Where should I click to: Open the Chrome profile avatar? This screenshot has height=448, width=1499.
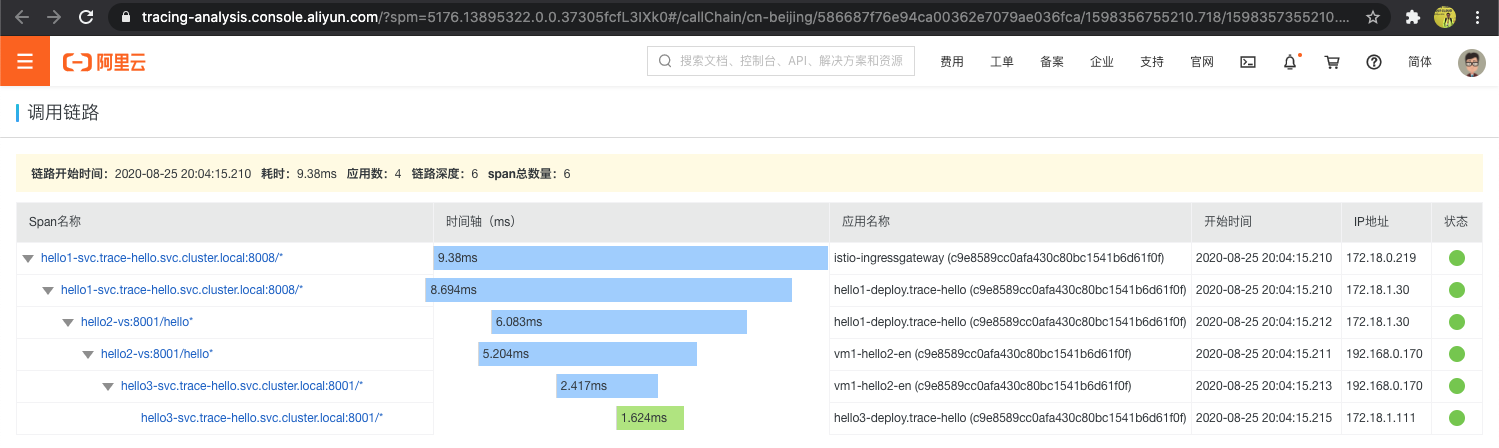coord(1445,17)
